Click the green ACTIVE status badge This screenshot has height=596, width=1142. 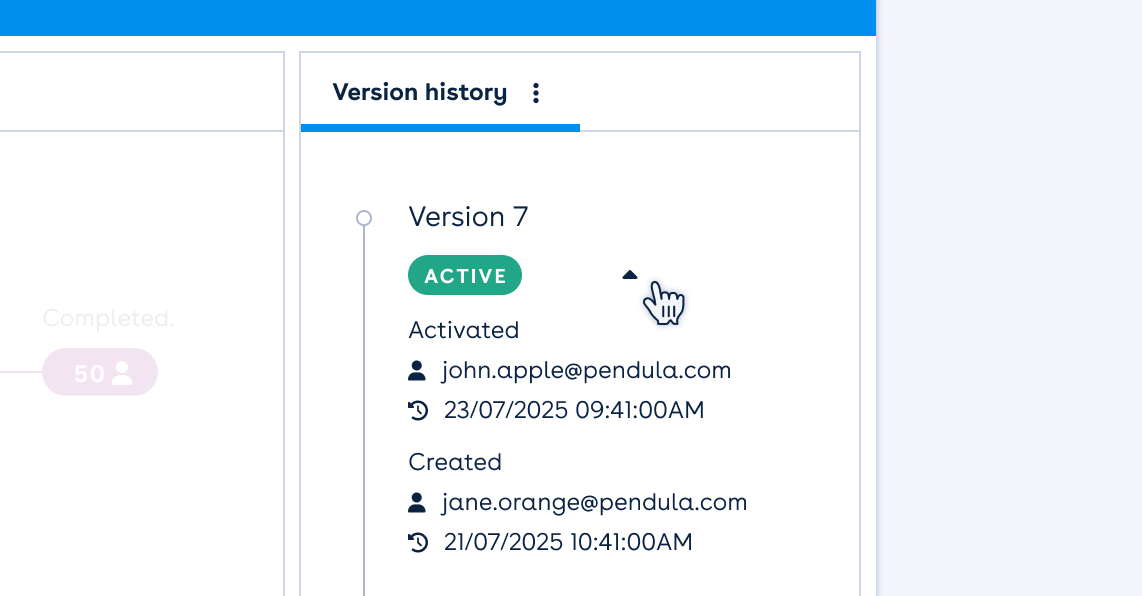[465, 276]
